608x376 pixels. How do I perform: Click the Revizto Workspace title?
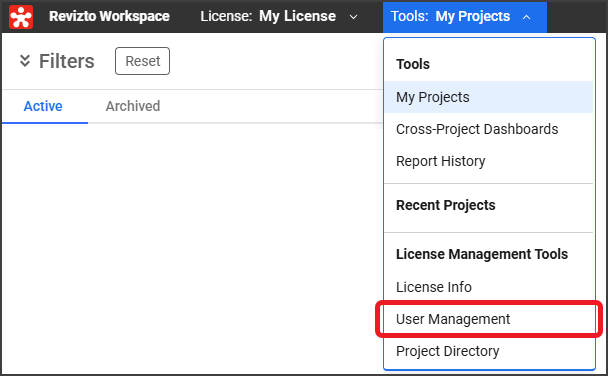109,16
